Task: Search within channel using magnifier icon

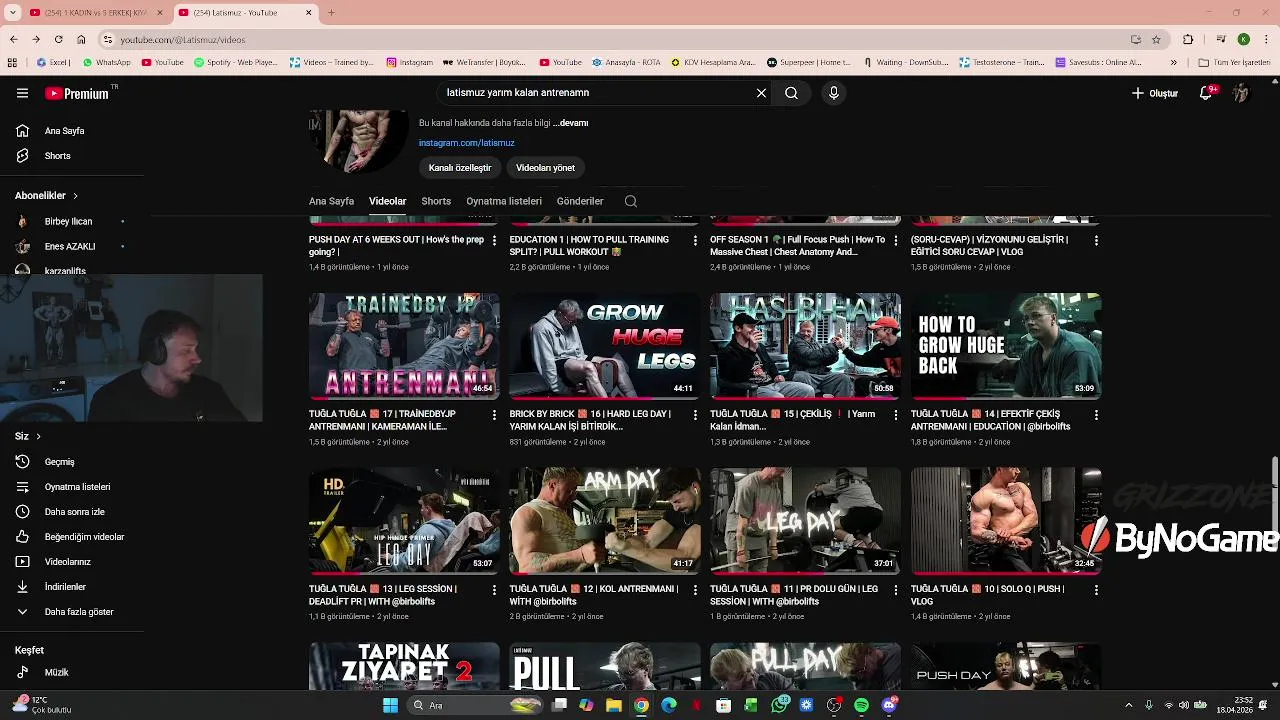Action: point(631,201)
